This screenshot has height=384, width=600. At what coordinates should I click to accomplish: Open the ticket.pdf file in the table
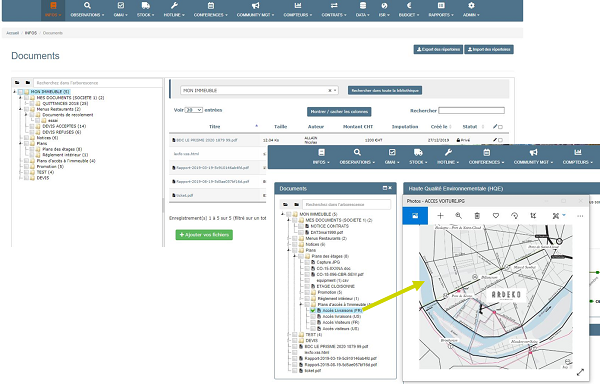pos(184,195)
